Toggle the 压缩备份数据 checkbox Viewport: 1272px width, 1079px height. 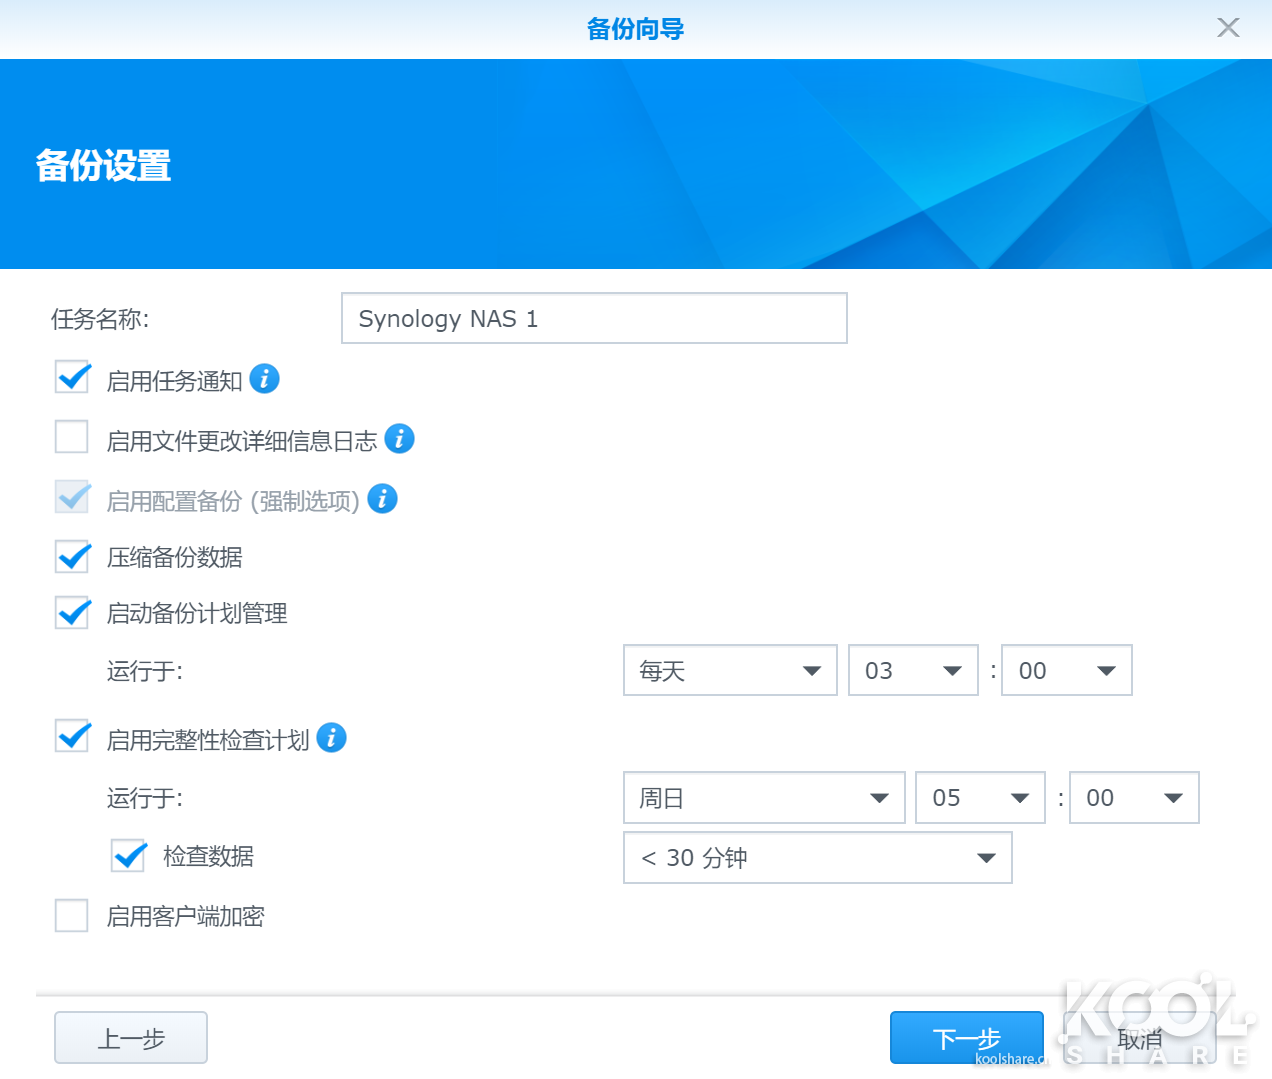tap(72, 557)
